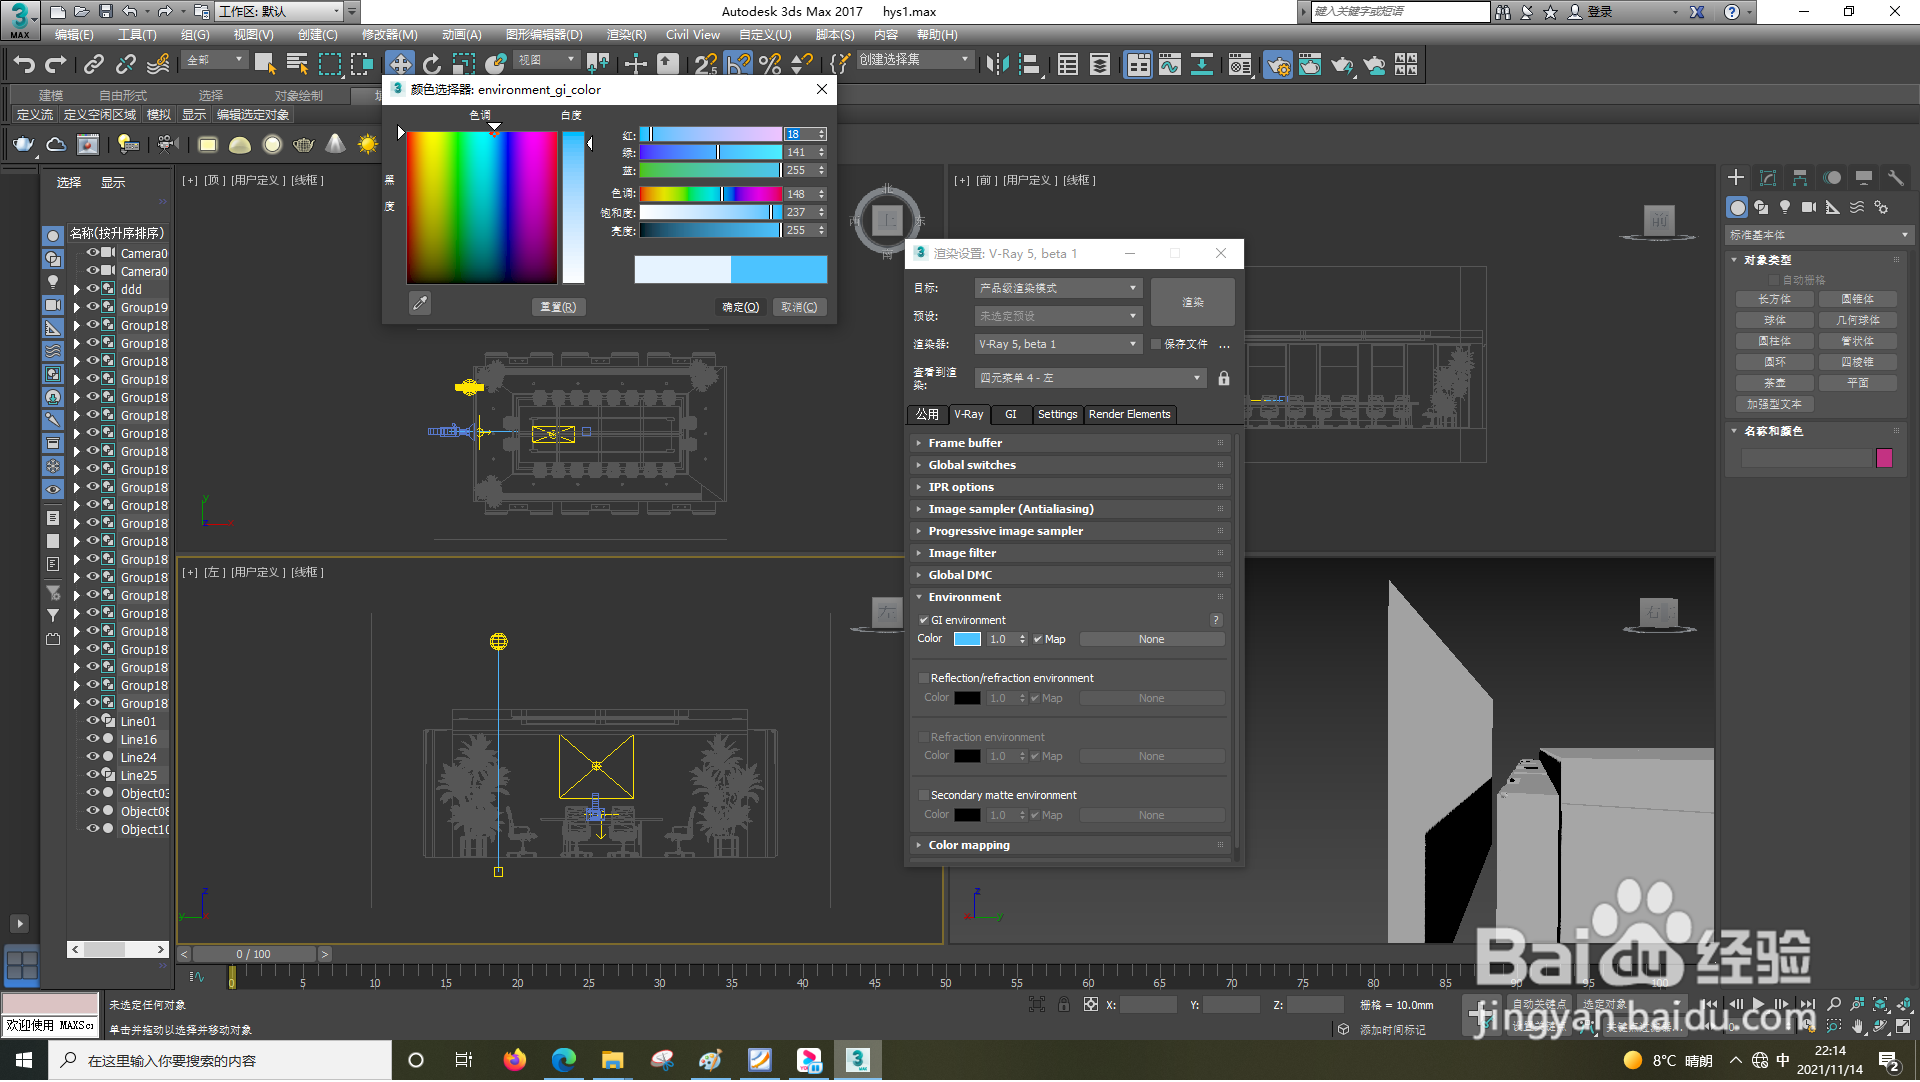Click 确定(O) in color selector

pyautogui.click(x=741, y=307)
